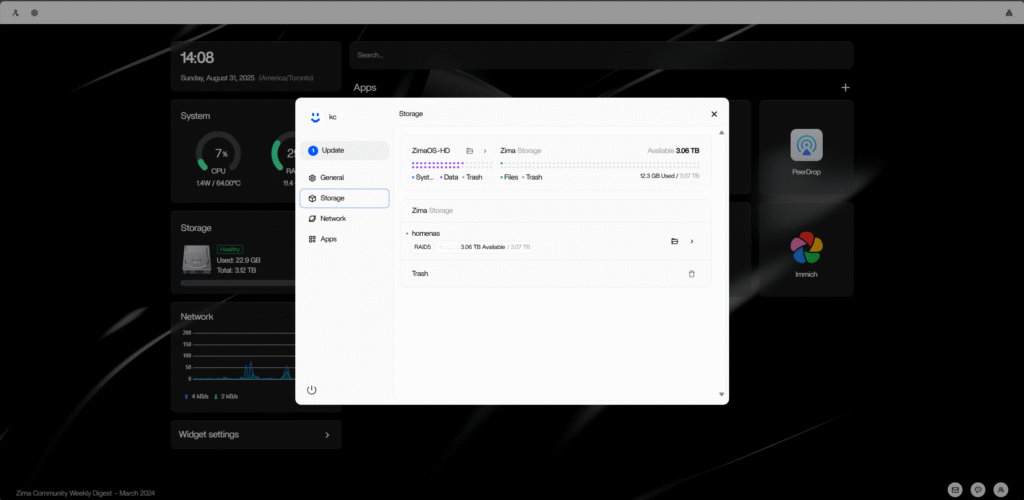Click the Files legend label
1024x500 pixels.
(x=511, y=177)
